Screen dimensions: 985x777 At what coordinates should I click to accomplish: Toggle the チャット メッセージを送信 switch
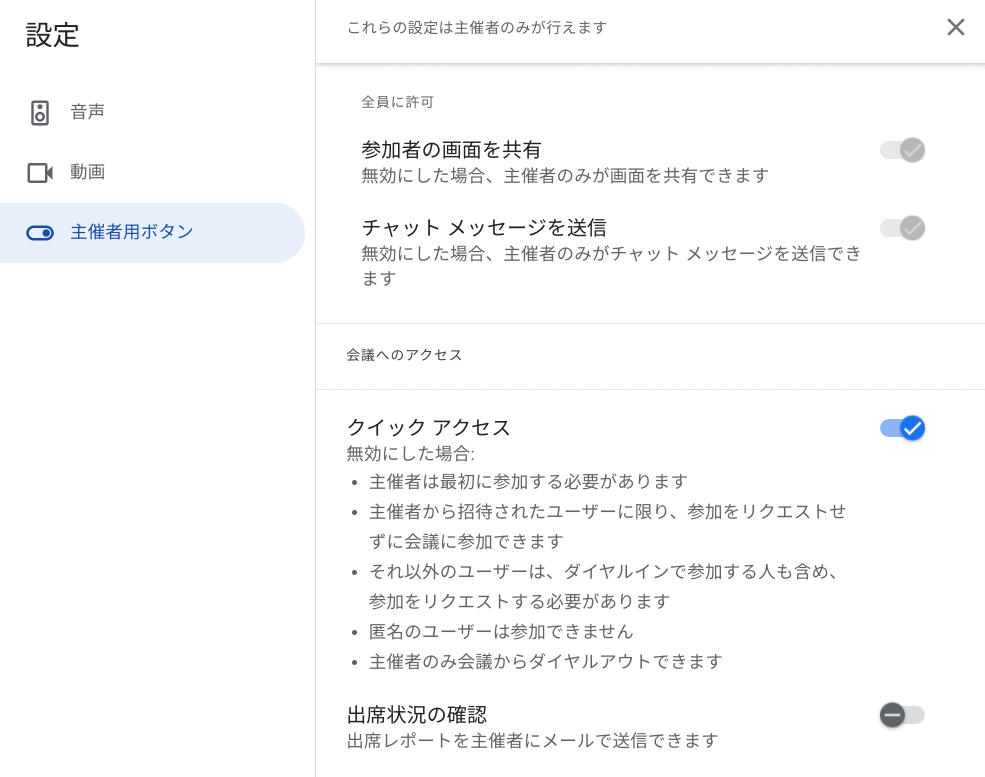pyautogui.click(x=902, y=228)
